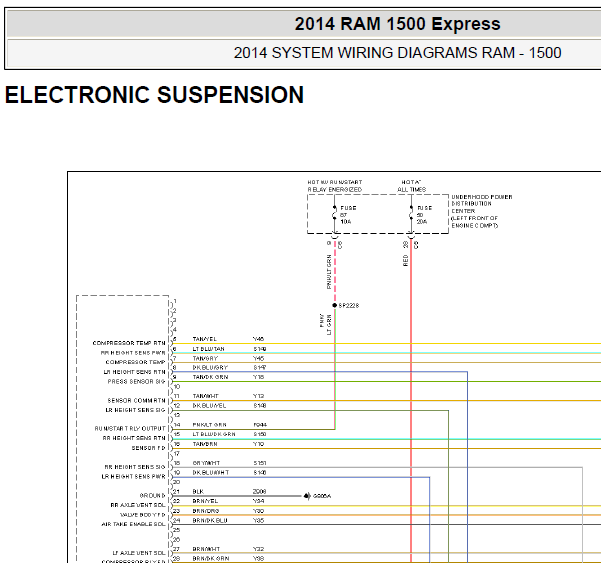Click the "LT BLU/TAN" wire color label
This screenshot has height=563, width=601.
[209, 349]
